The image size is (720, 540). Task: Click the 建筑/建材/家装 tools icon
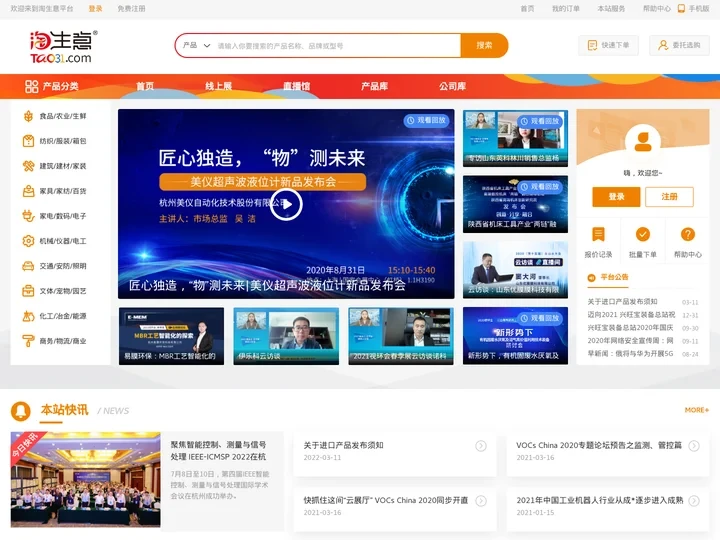tap(28, 166)
